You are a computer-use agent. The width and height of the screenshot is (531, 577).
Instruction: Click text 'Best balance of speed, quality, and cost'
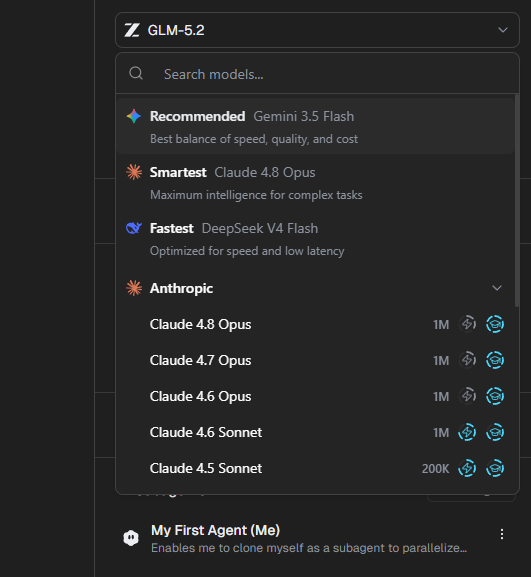[x=254, y=139]
